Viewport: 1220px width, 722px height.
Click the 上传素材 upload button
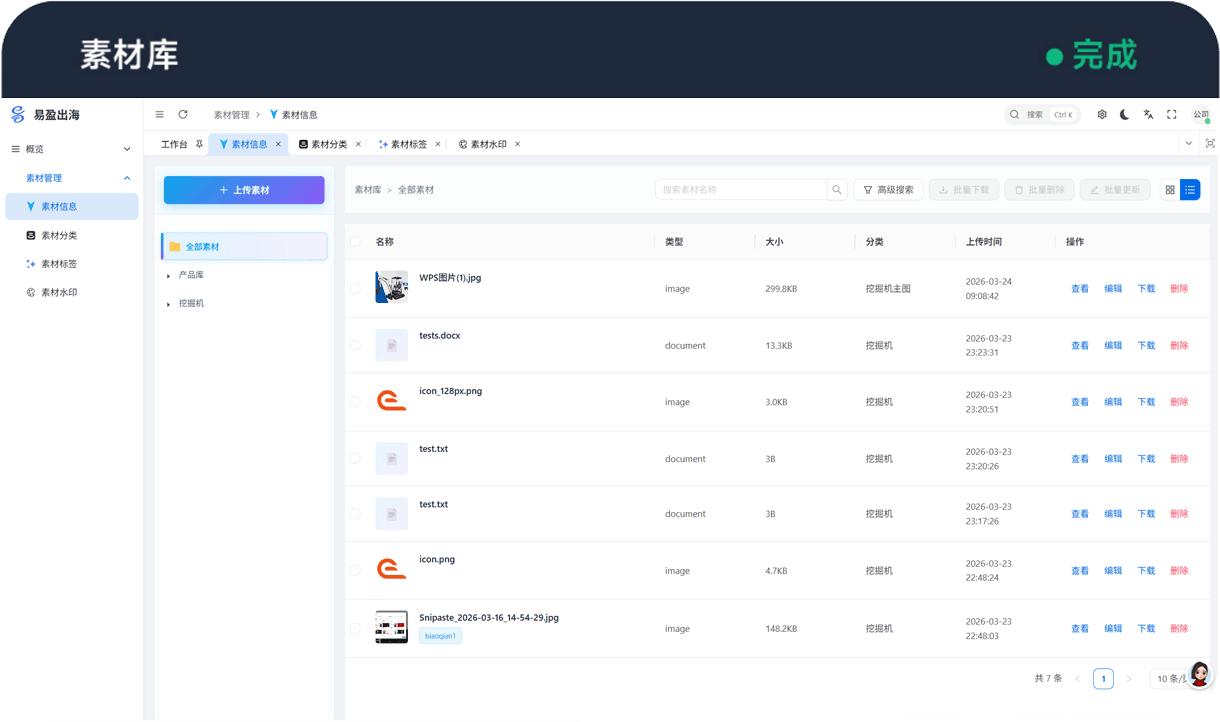coord(244,190)
